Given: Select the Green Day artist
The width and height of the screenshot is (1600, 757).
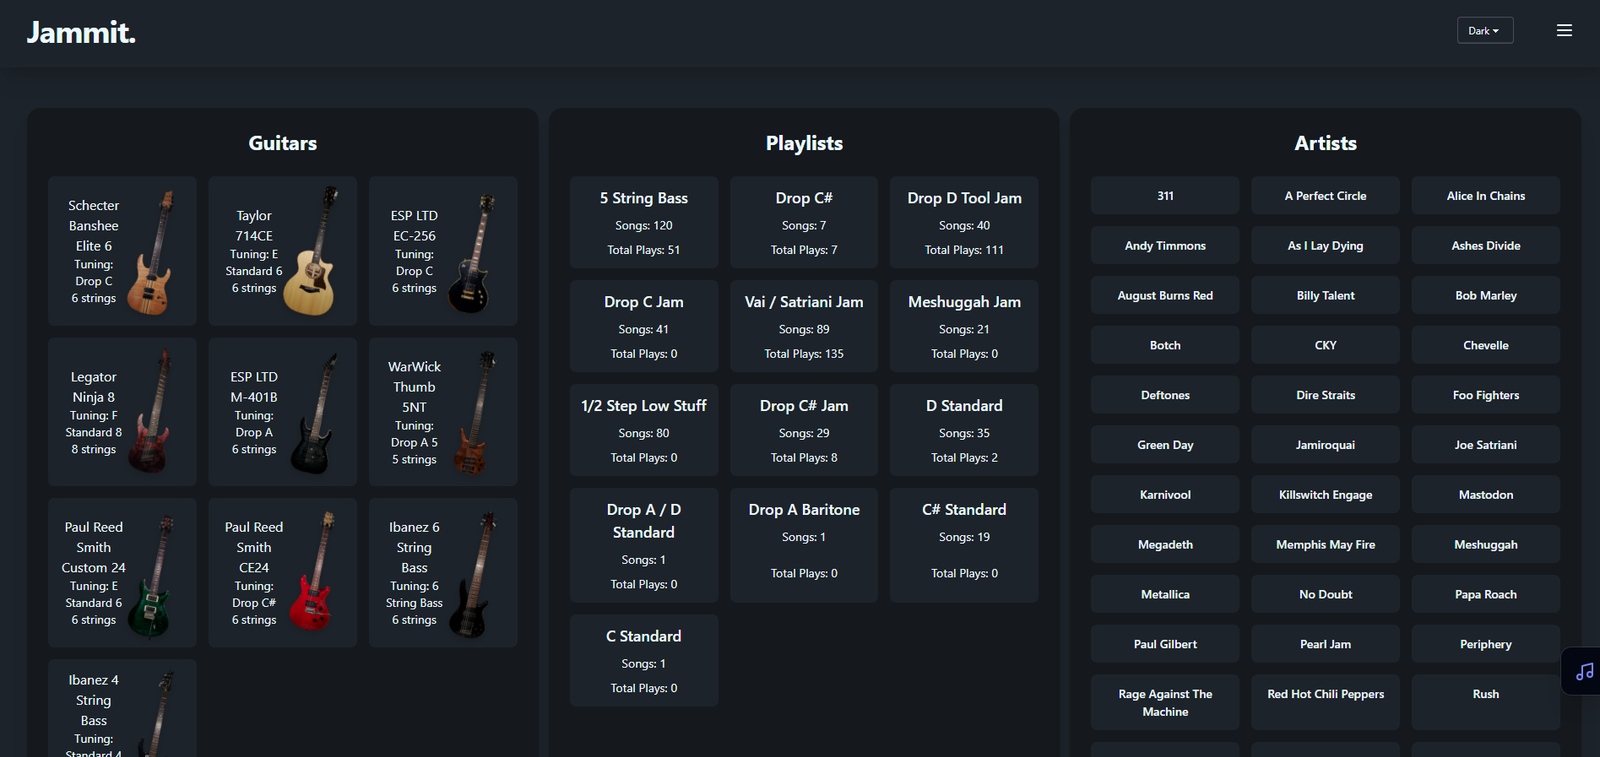Looking at the screenshot, I should [1165, 445].
